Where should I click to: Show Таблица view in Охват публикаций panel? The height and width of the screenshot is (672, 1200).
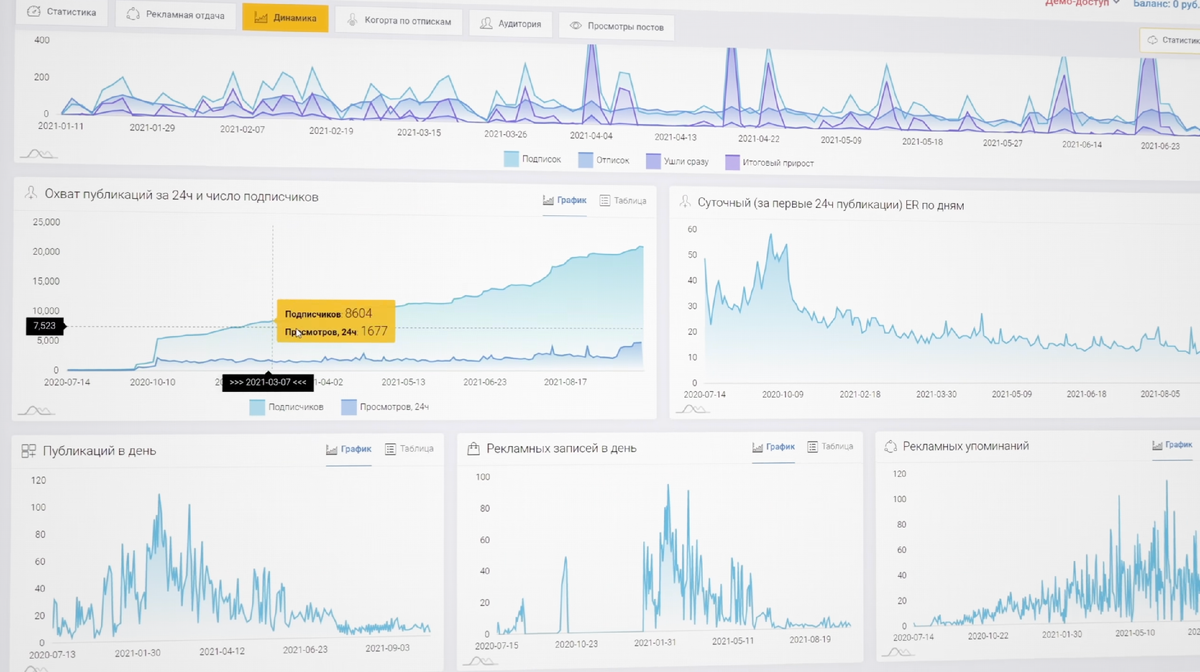click(x=622, y=200)
